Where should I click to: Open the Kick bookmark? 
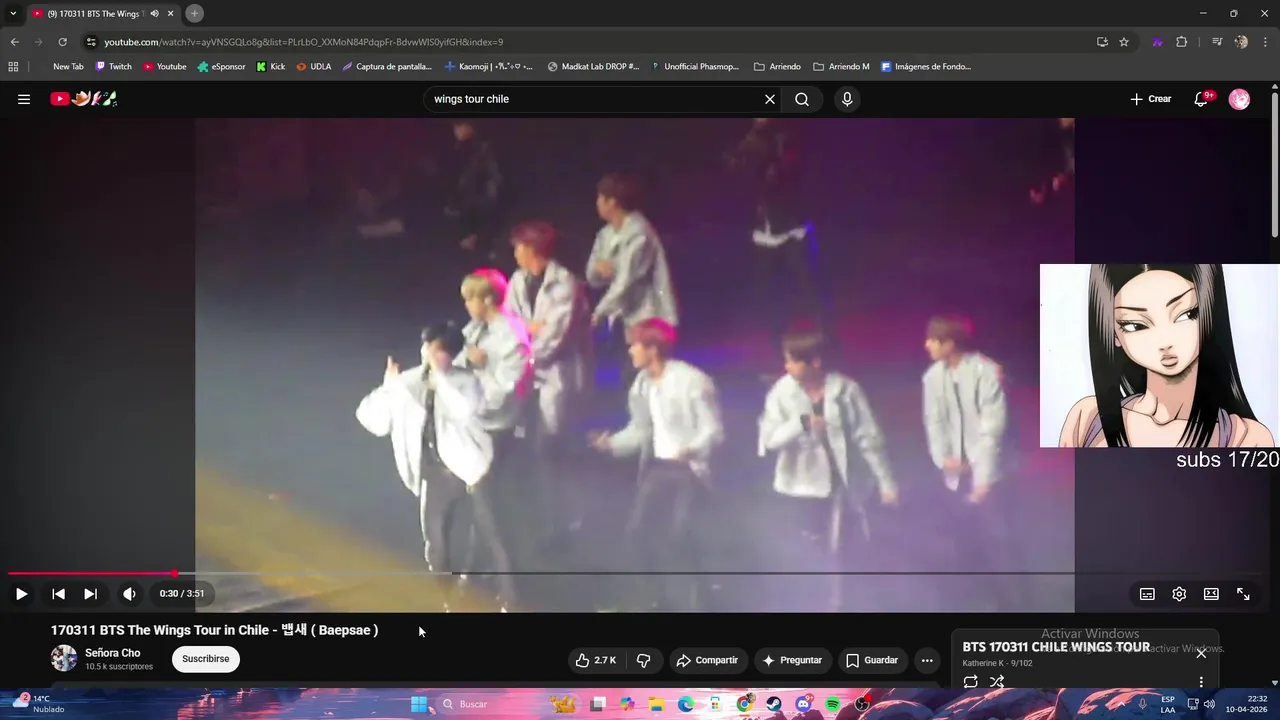tap(271, 67)
